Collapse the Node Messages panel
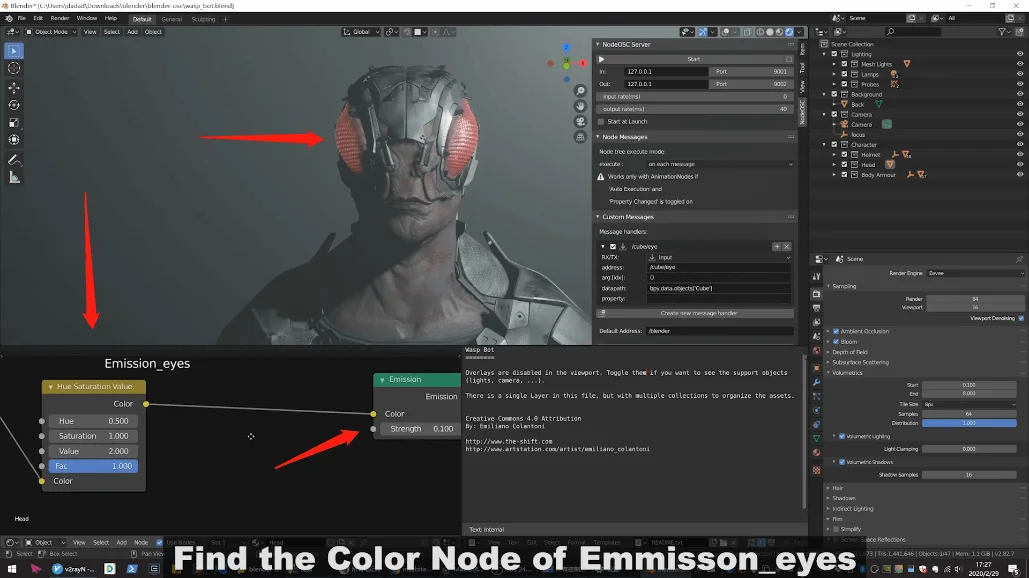The image size is (1029, 578). [600, 136]
